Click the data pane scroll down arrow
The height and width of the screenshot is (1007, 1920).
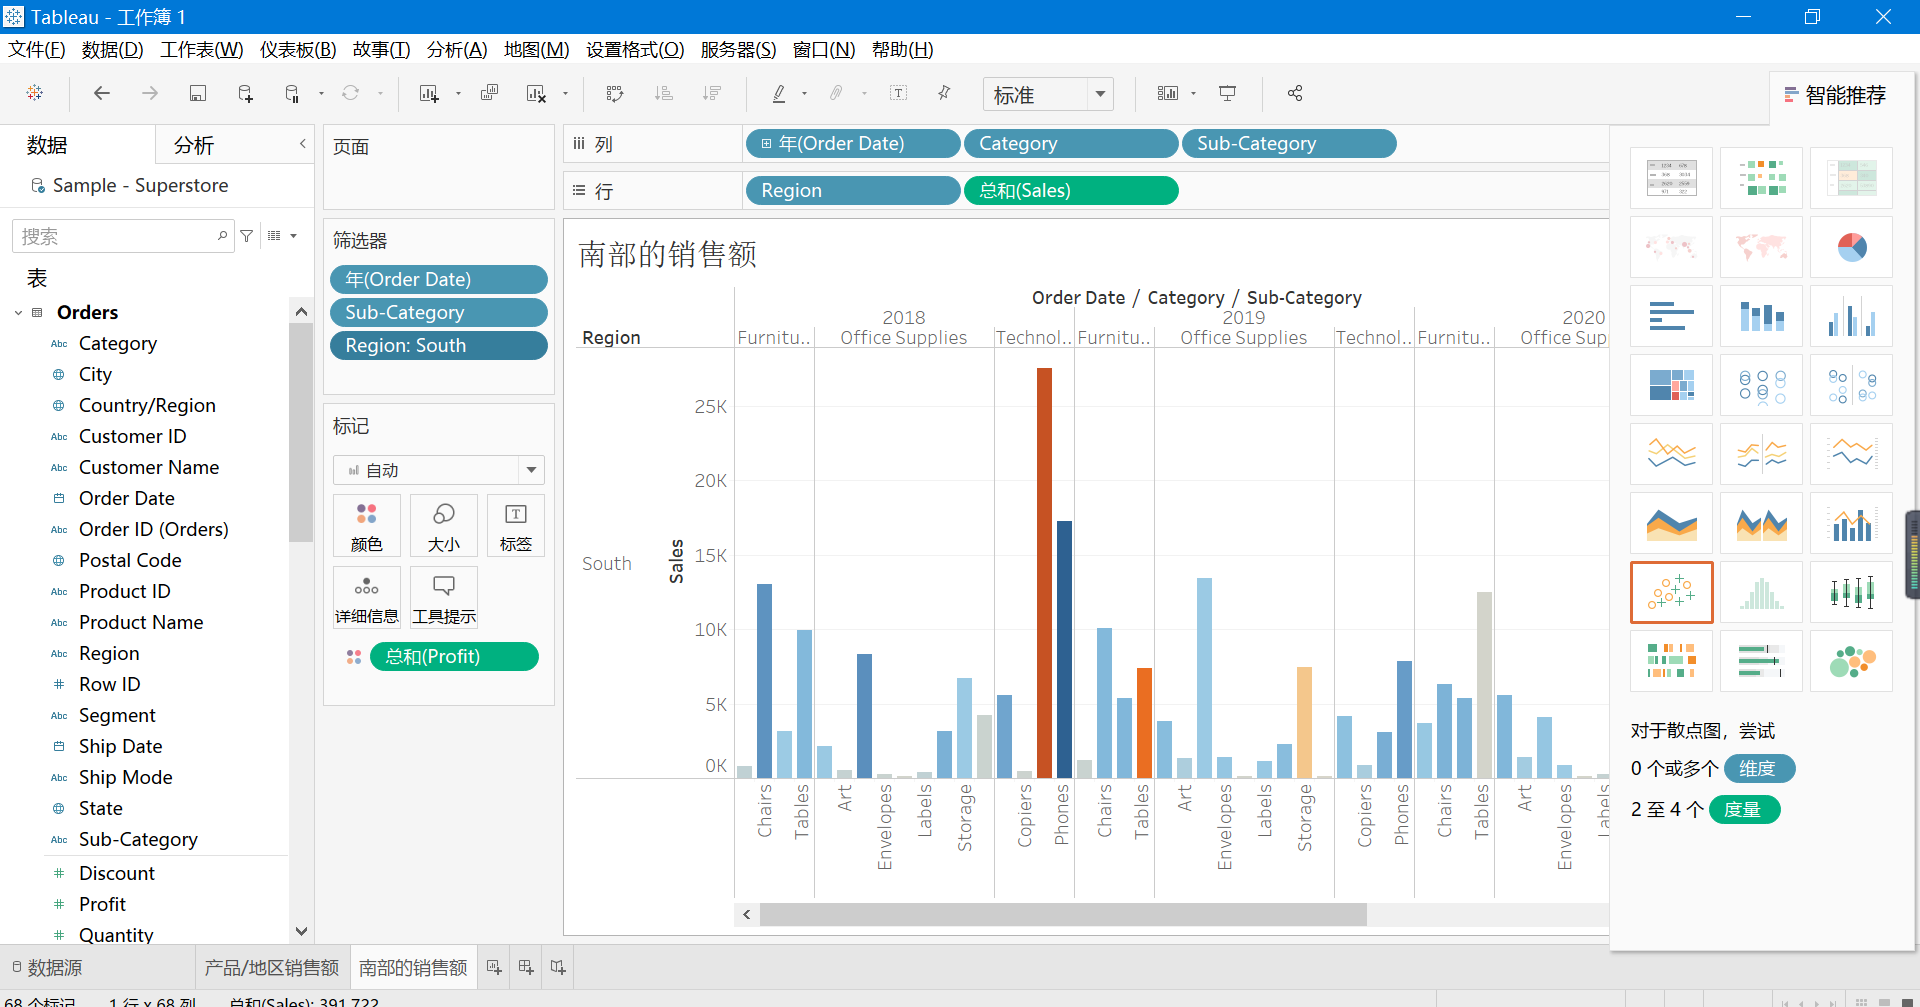coord(301,931)
